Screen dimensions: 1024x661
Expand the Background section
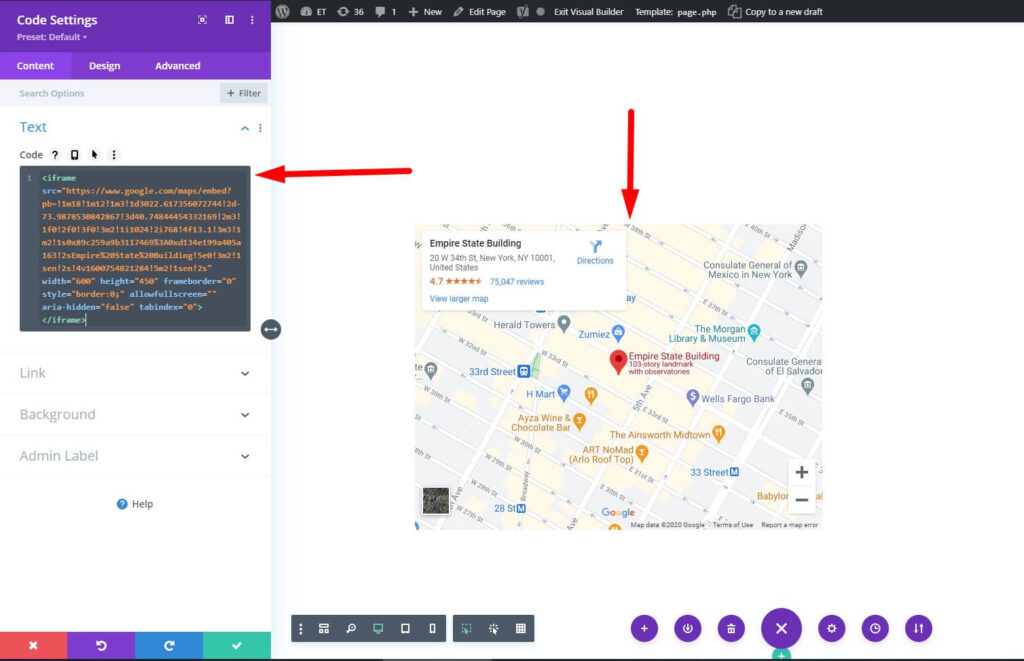(135, 415)
